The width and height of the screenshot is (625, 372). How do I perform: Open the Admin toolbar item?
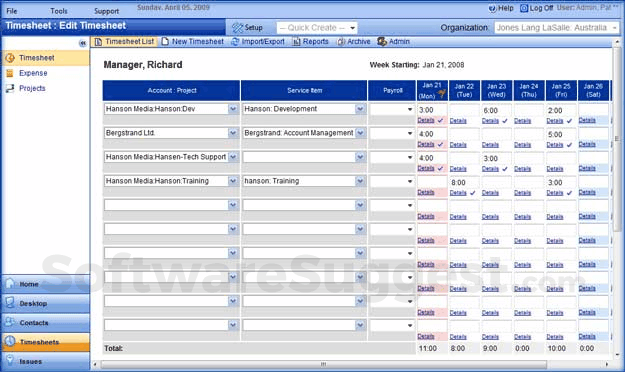[x=393, y=41]
